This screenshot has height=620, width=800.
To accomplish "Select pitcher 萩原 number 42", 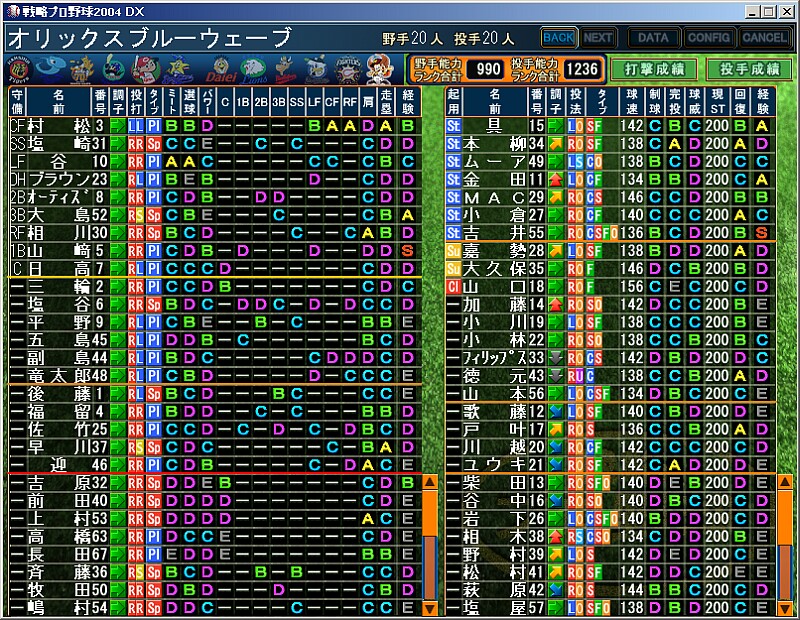I will click(610, 590).
